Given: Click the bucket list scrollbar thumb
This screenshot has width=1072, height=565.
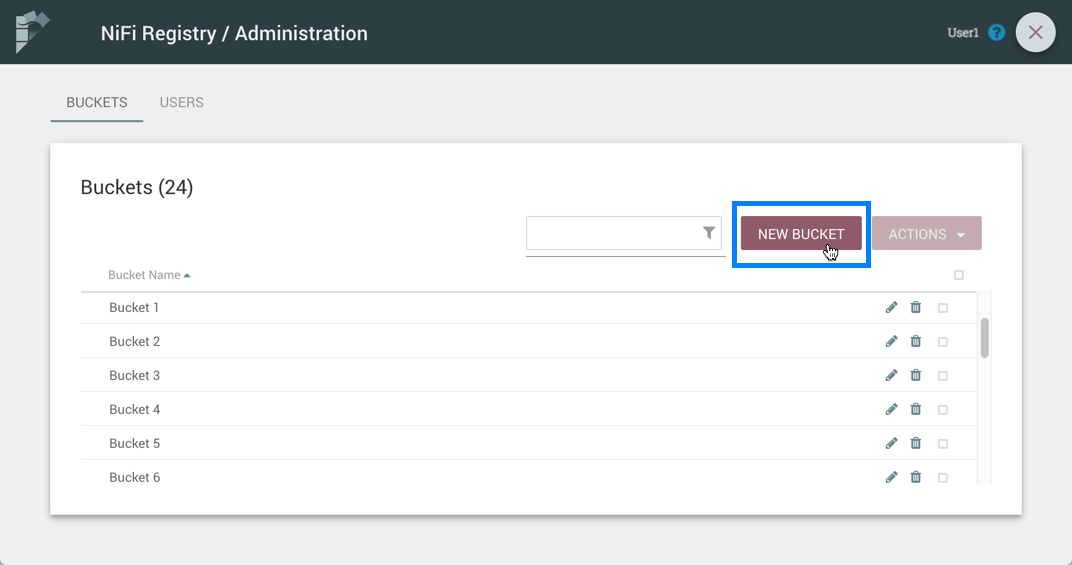Looking at the screenshot, I should [984, 338].
